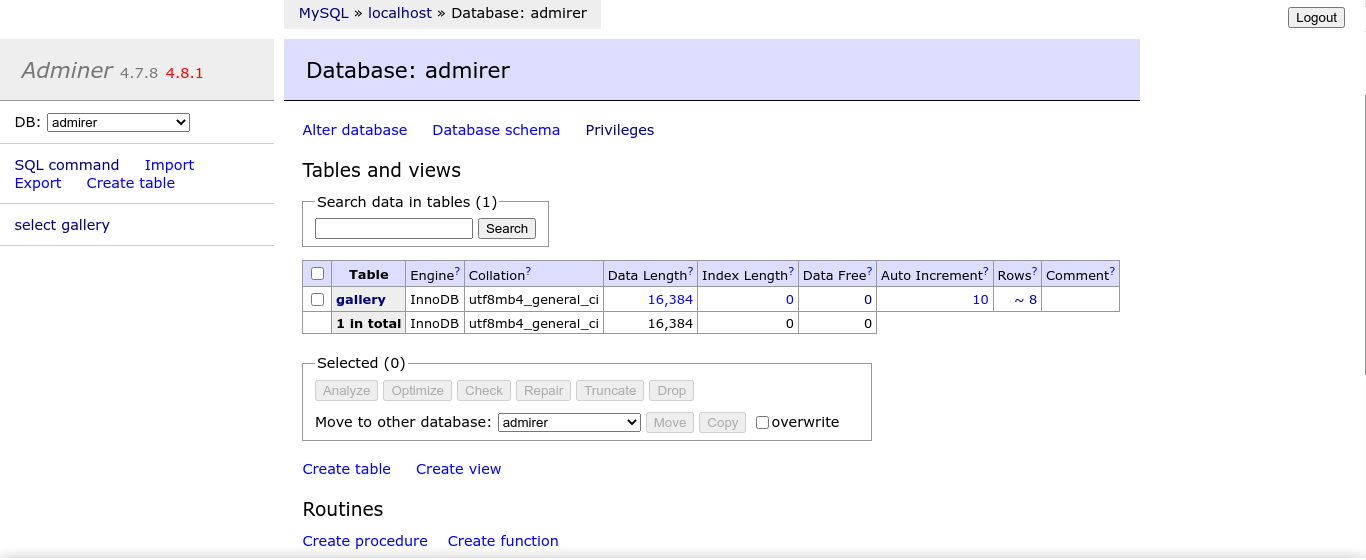Viewport: 1366px width, 560px height.
Task: Check the select-all tables checkbox in header
Action: pyautogui.click(x=318, y=274)
